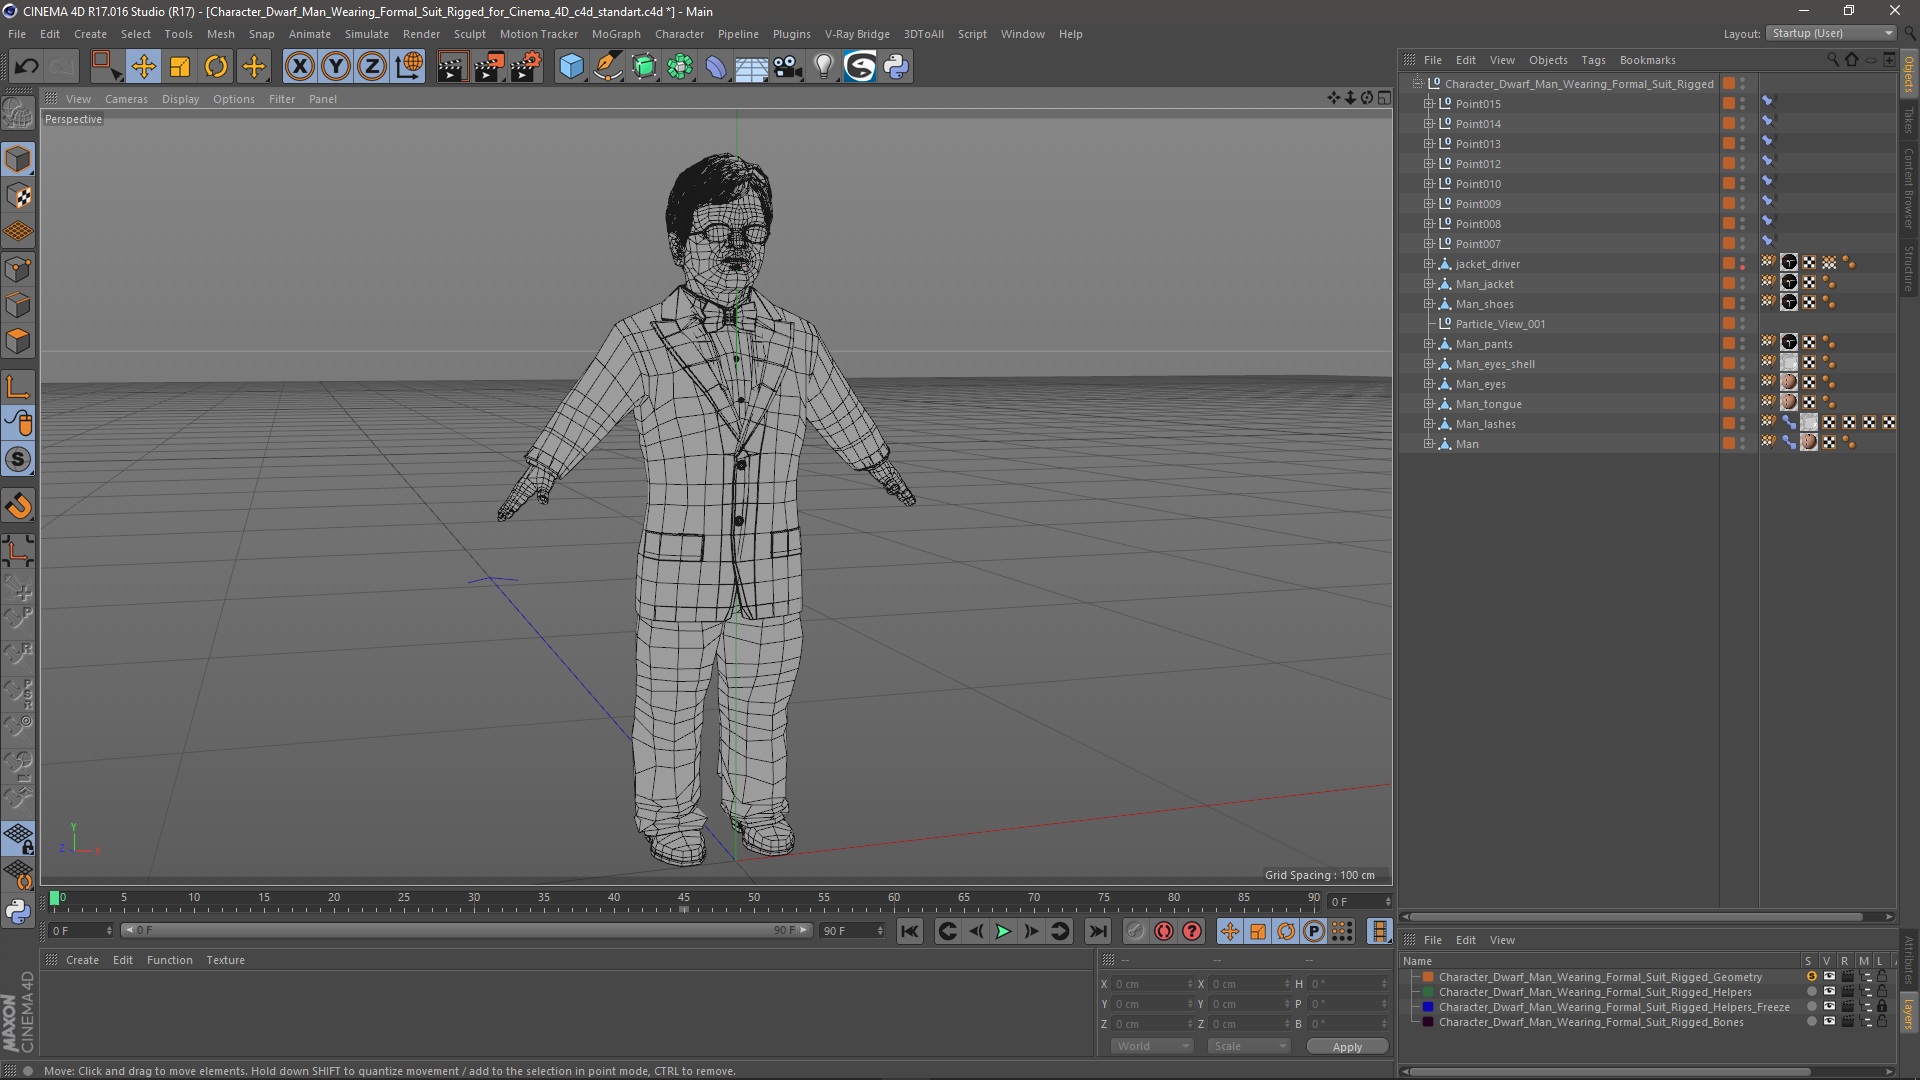Select the Scale tool
The height and width of the screenshot is (1080, 1920).
180,67
